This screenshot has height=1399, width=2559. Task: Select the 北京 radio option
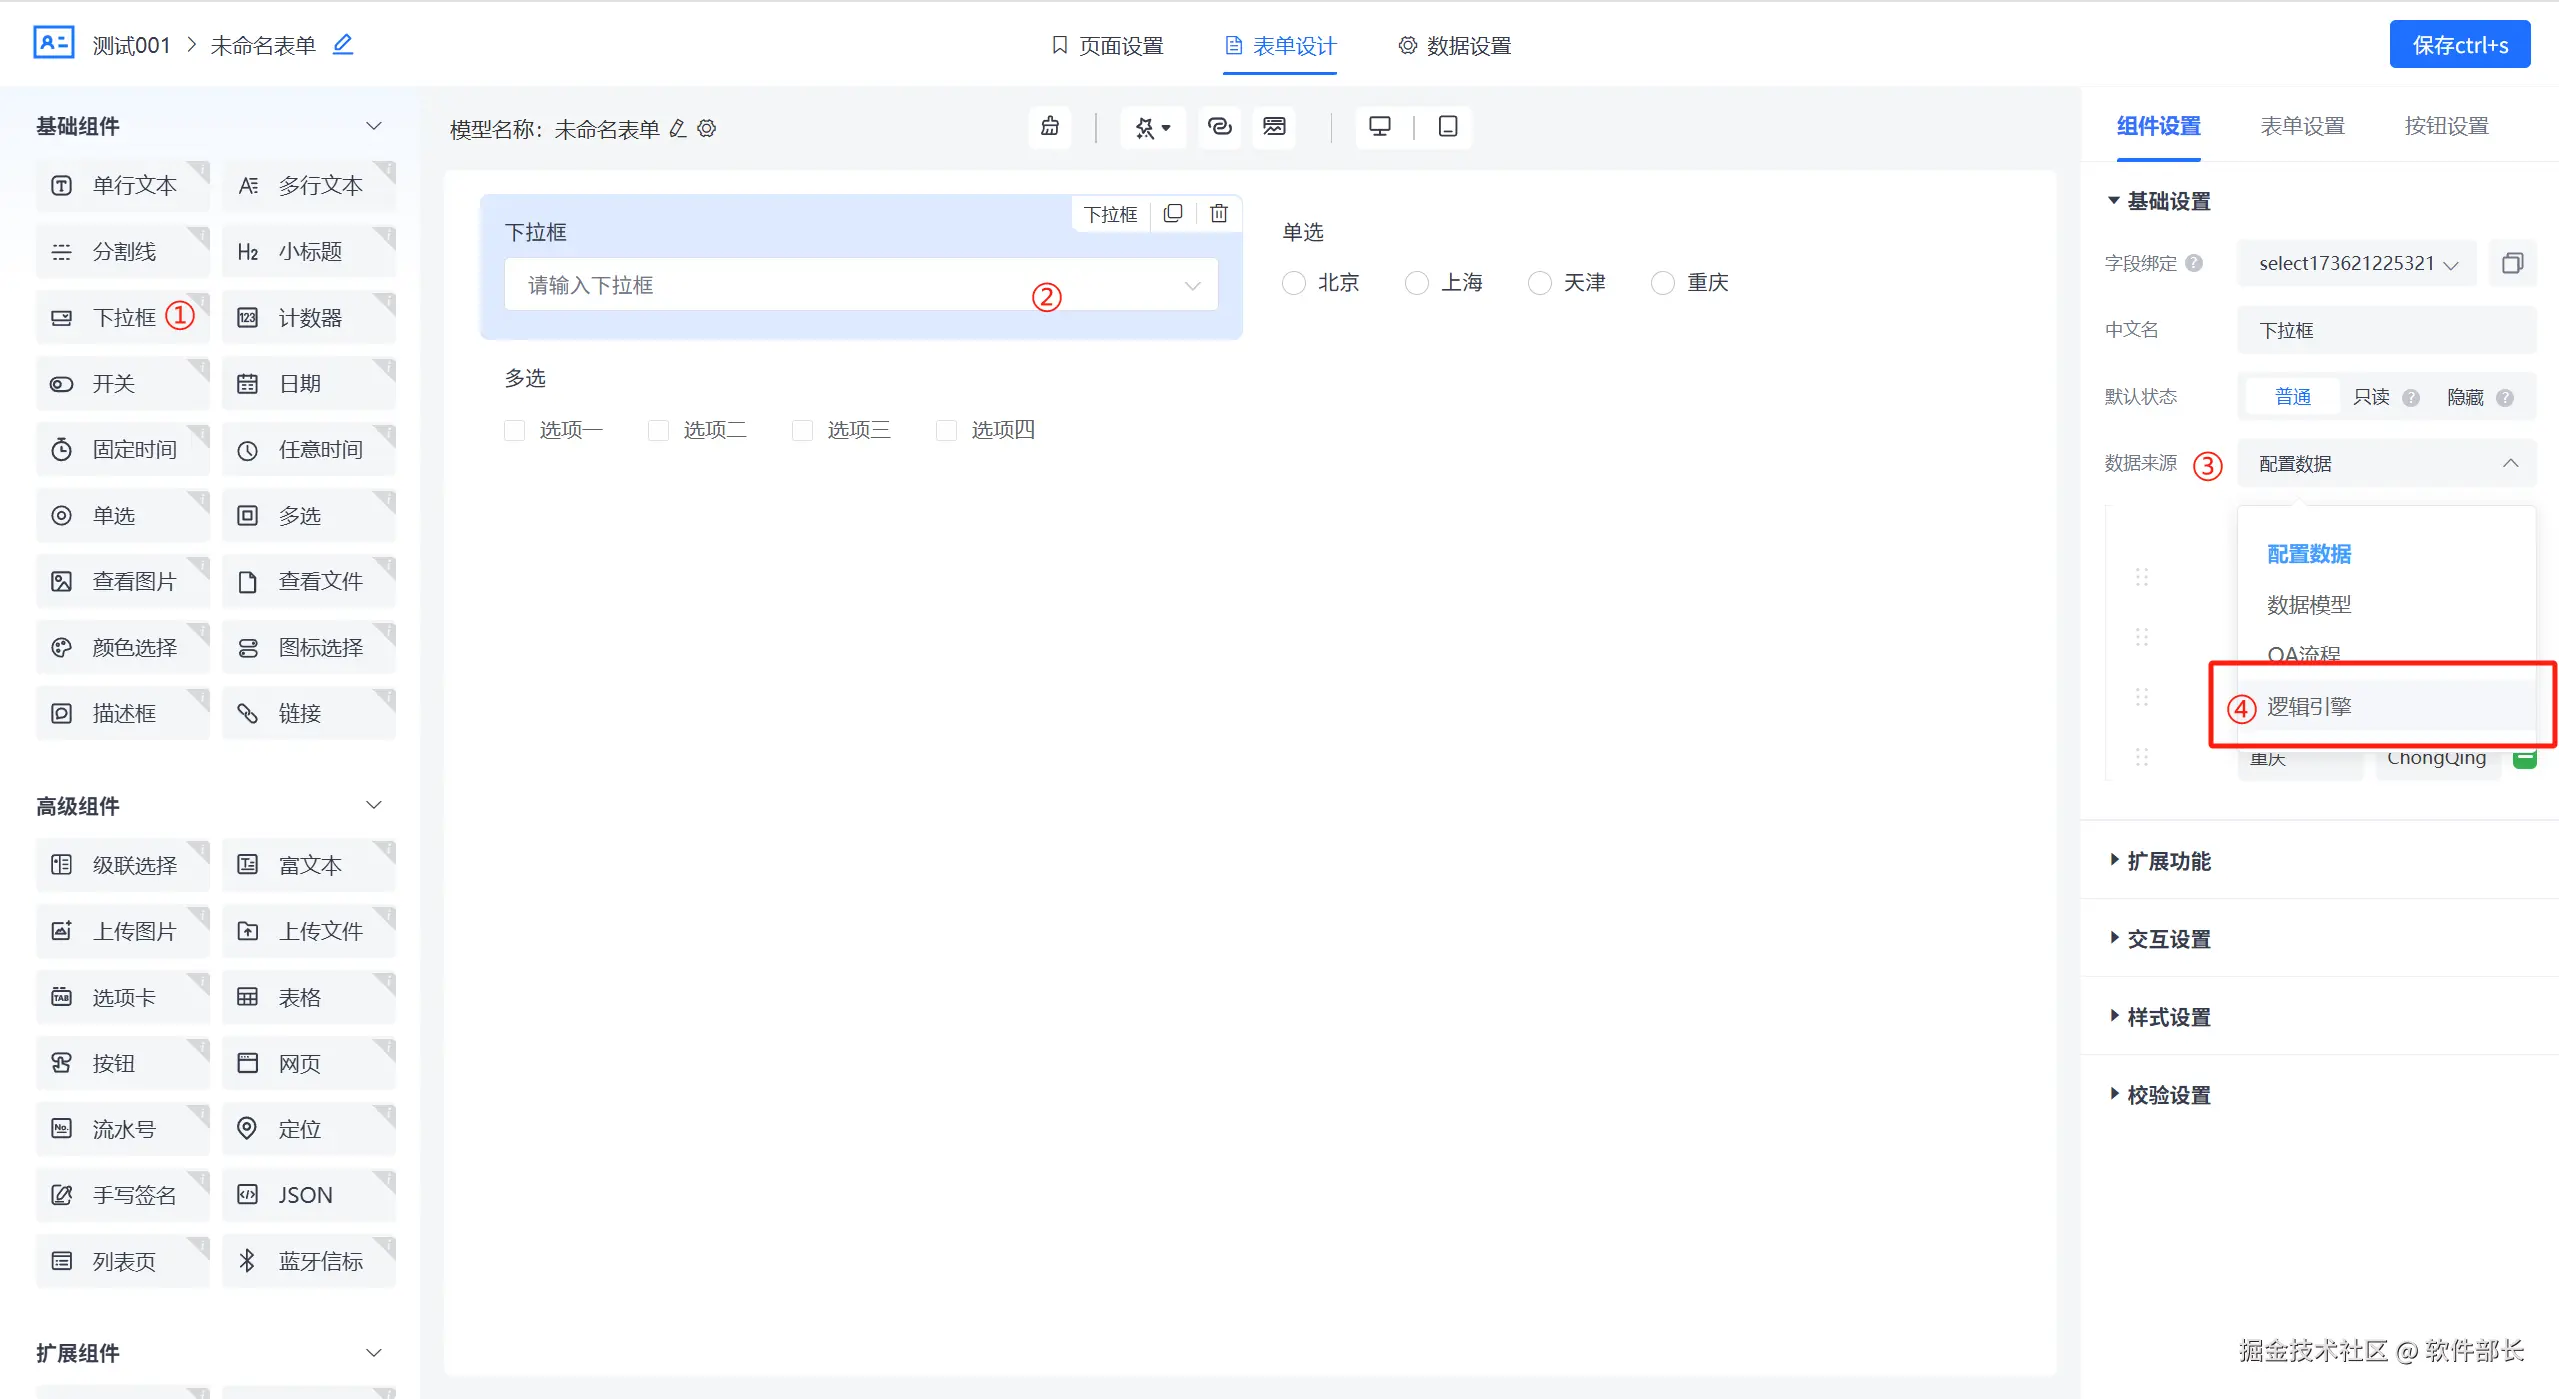click(1294, 283)
